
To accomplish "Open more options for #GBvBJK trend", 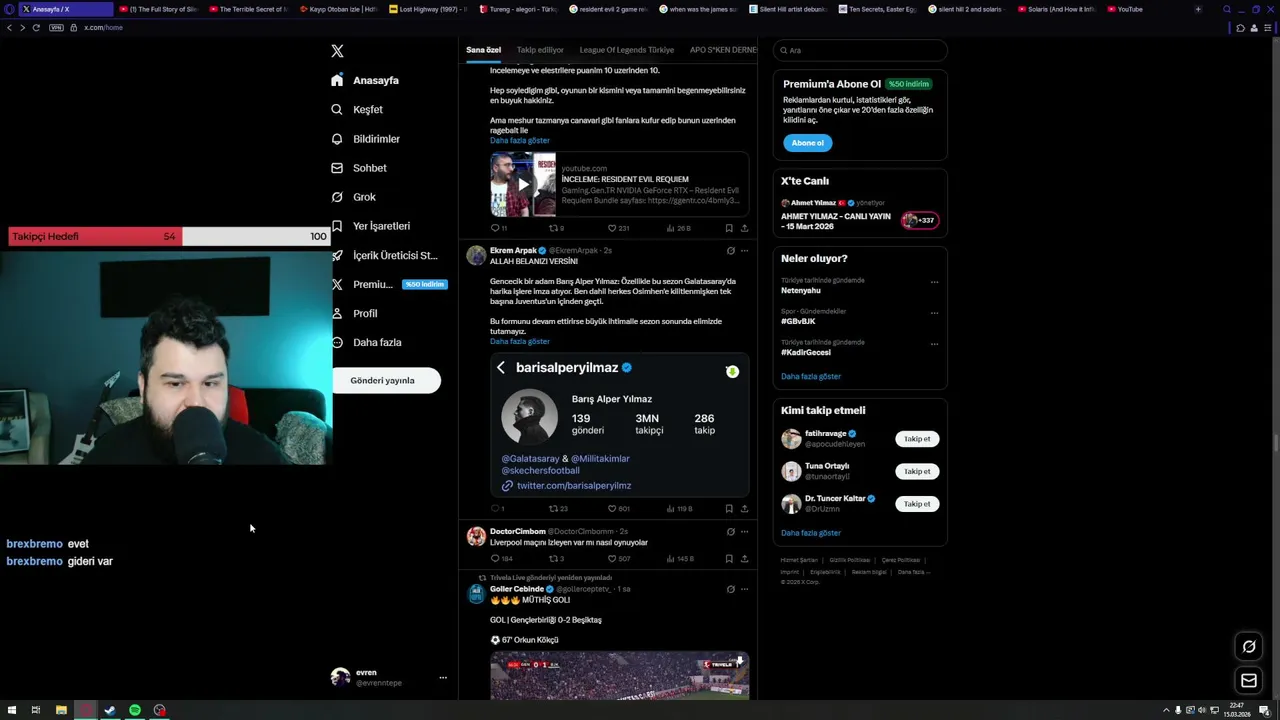I will point(934,313).
